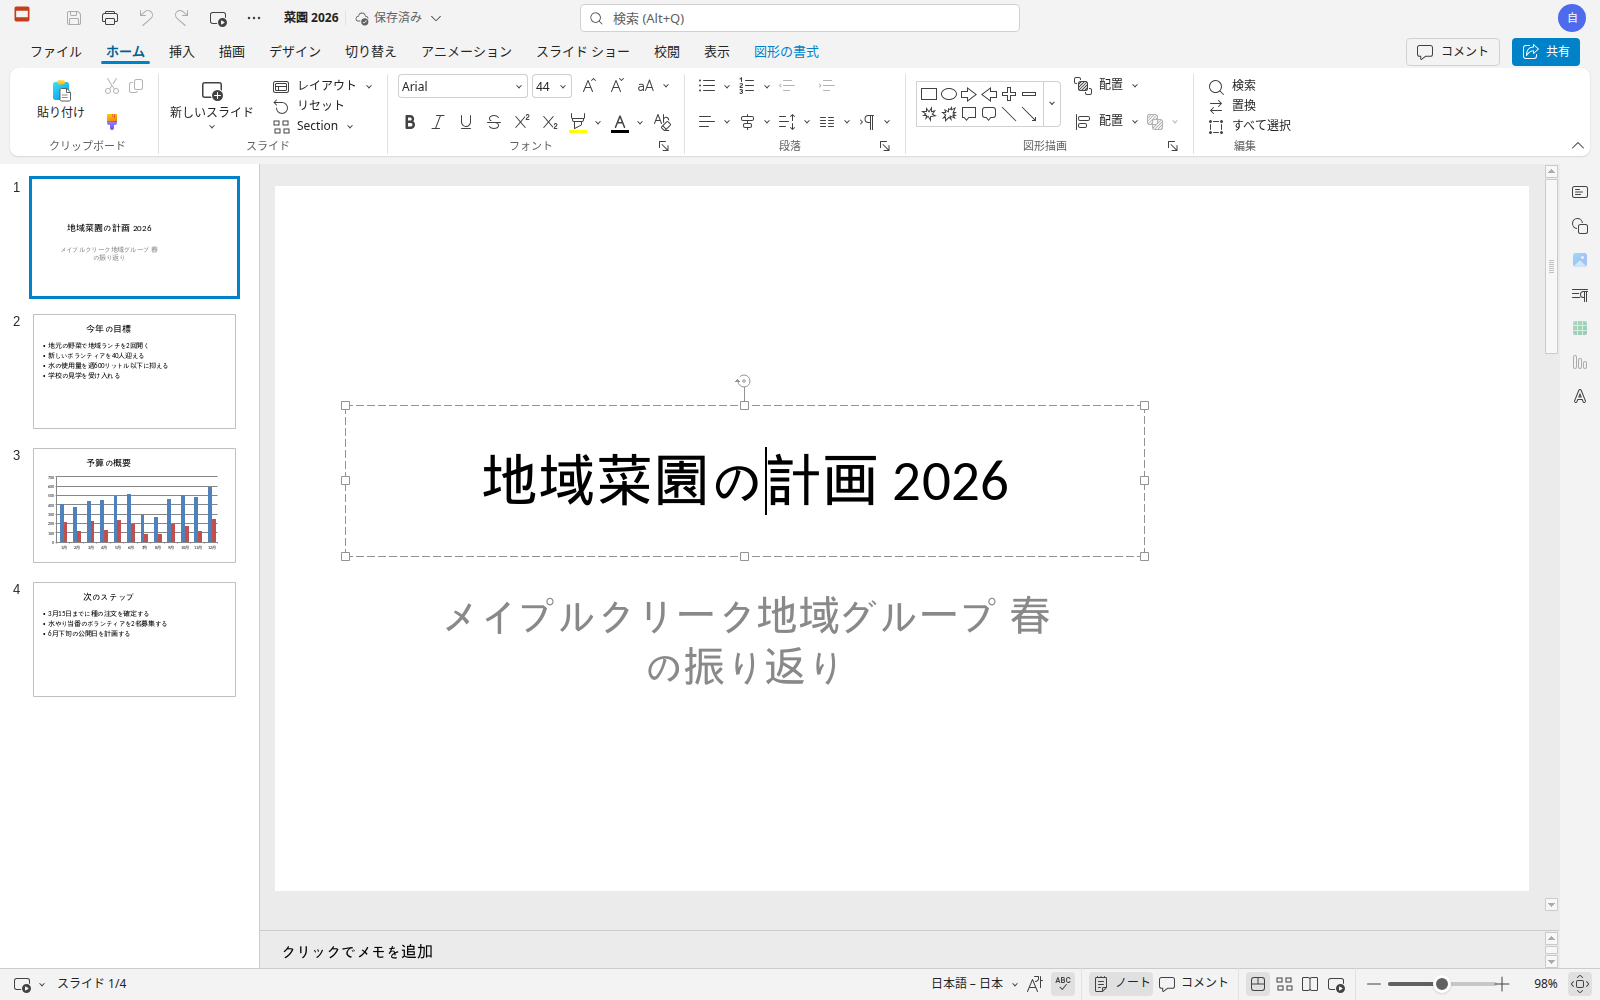Toggle Underline formatting

click(x=466, y=122)
